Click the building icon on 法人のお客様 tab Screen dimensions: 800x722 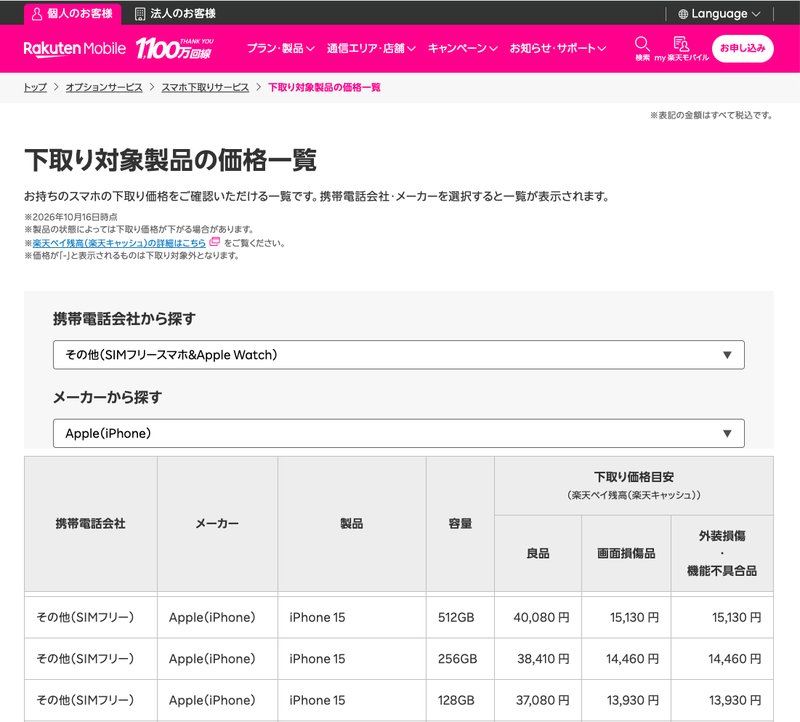[x=139, y=14]
